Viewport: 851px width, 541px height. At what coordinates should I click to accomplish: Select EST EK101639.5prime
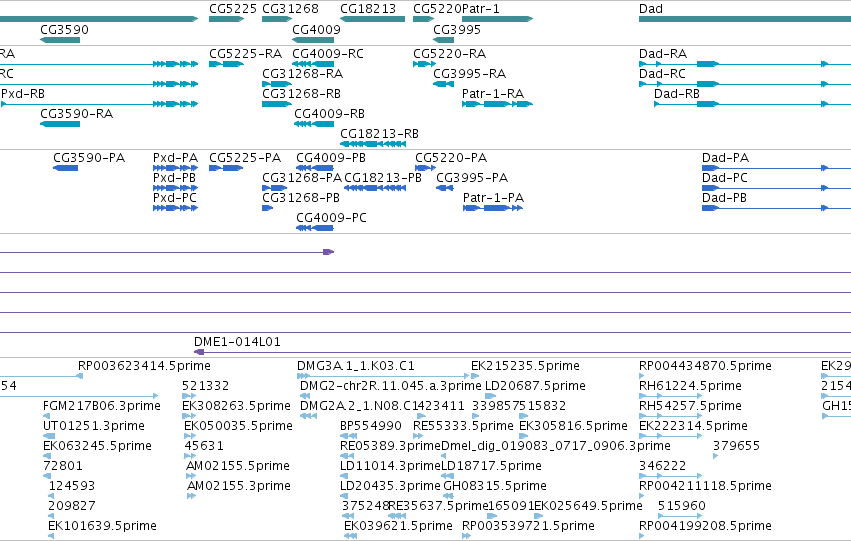tap(102, 526)
